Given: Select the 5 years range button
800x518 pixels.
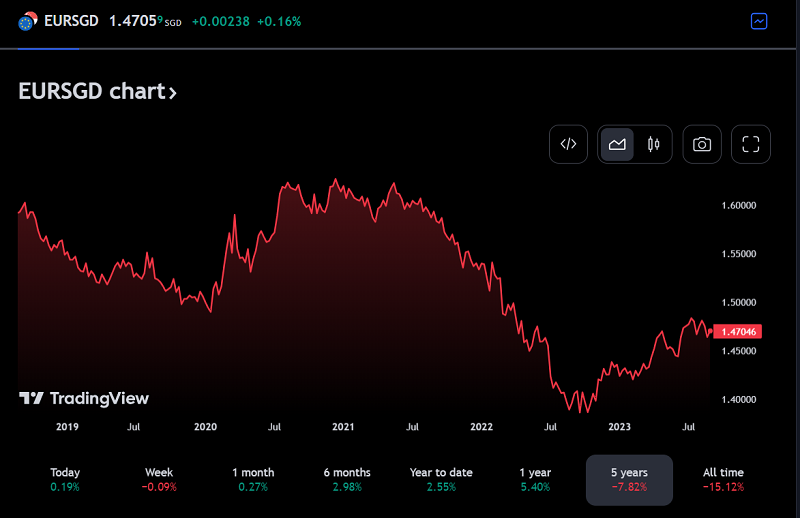Looking at the screenshot, I should coord(629,480).
